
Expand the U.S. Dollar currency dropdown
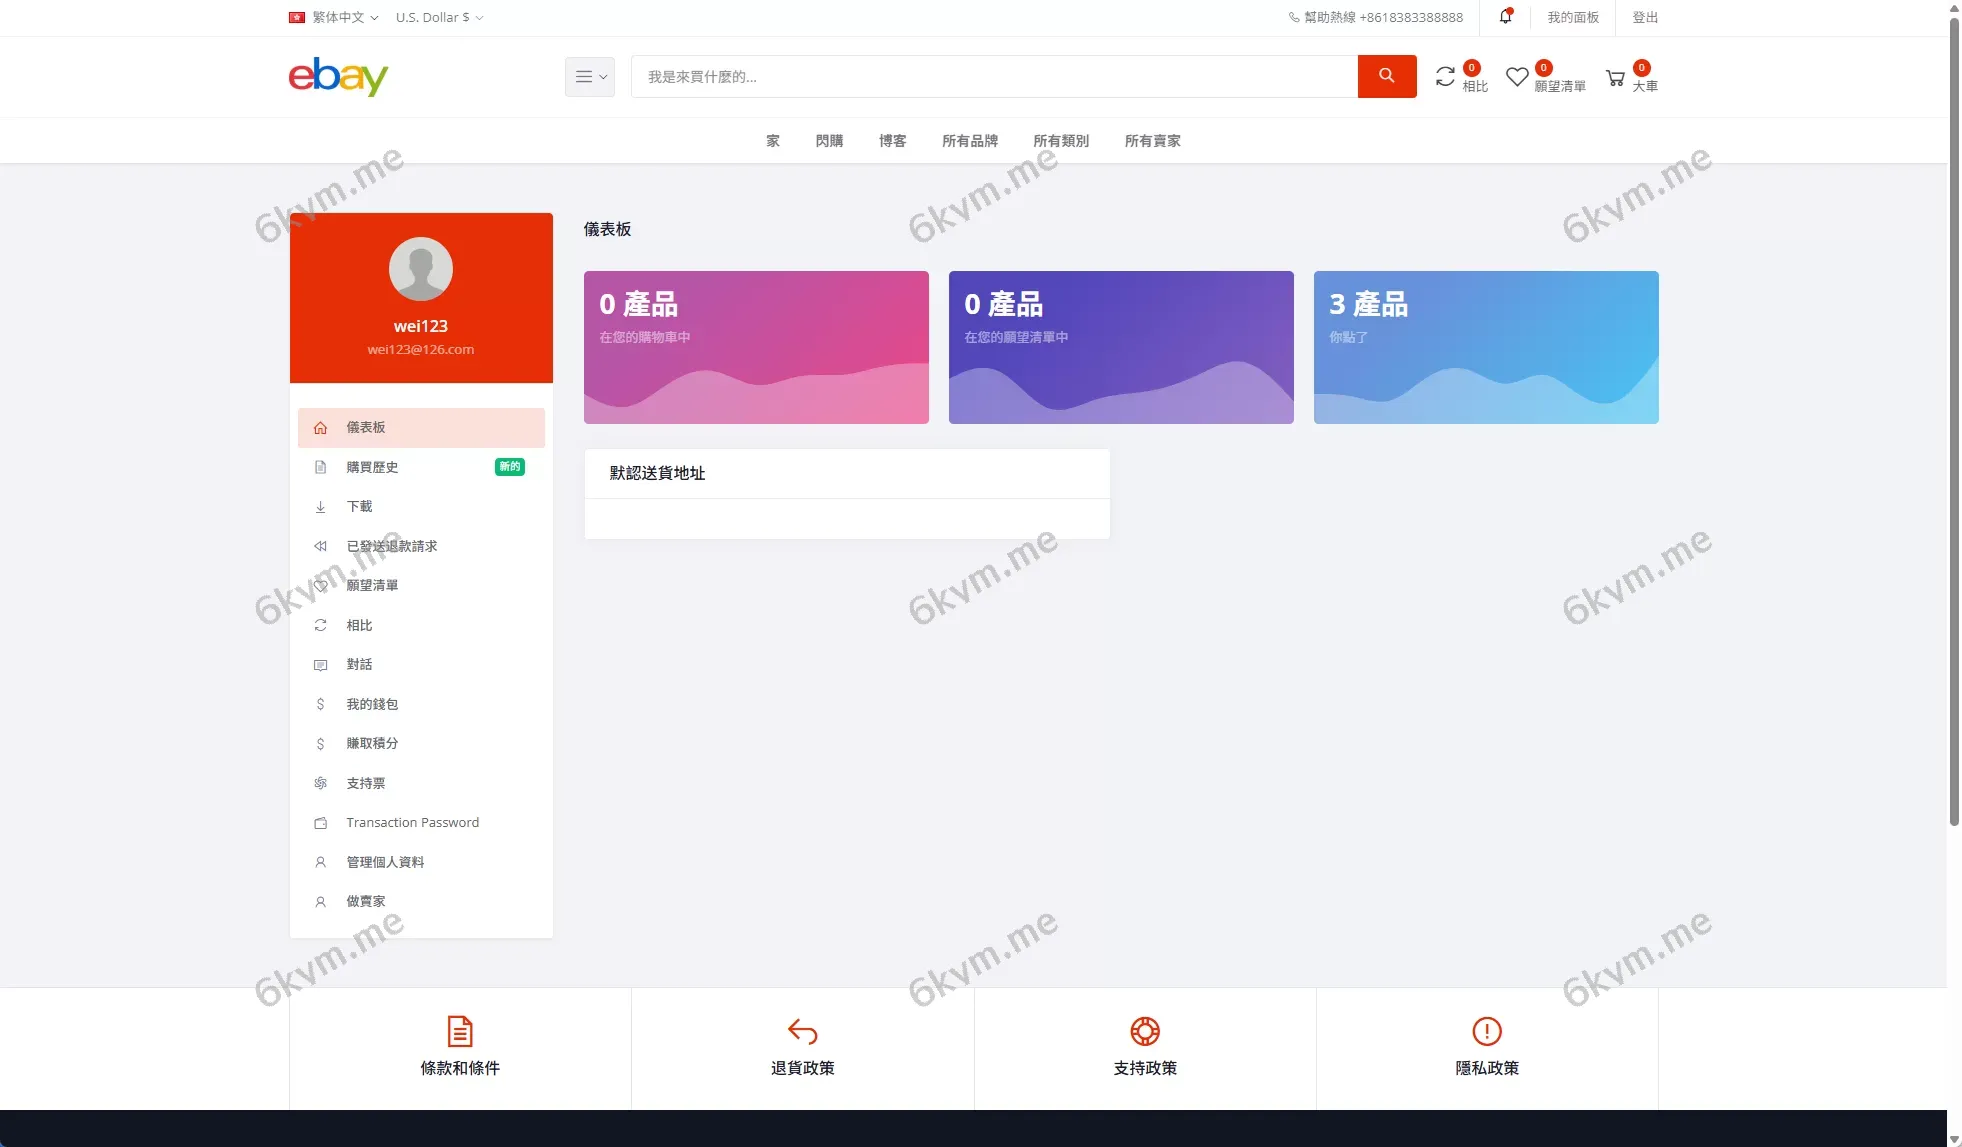coord(438,17)
